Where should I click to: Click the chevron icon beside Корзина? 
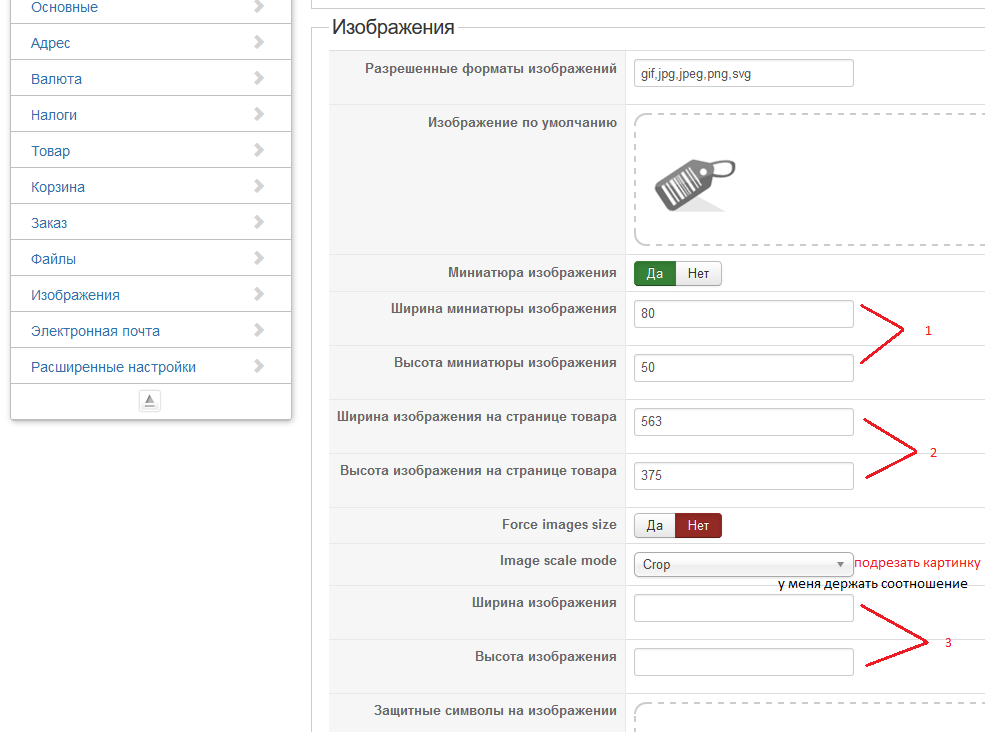[x=259, y=186]
